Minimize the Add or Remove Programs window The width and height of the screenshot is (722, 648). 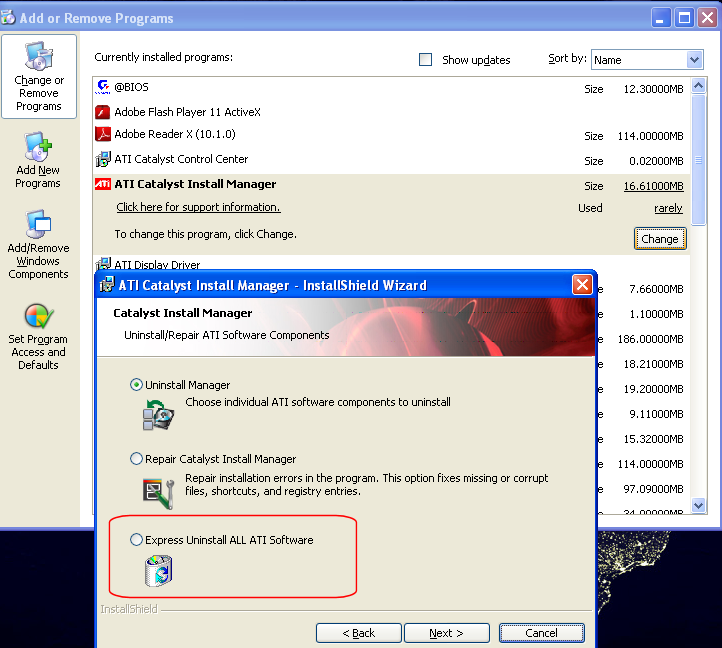pos(660,18)
